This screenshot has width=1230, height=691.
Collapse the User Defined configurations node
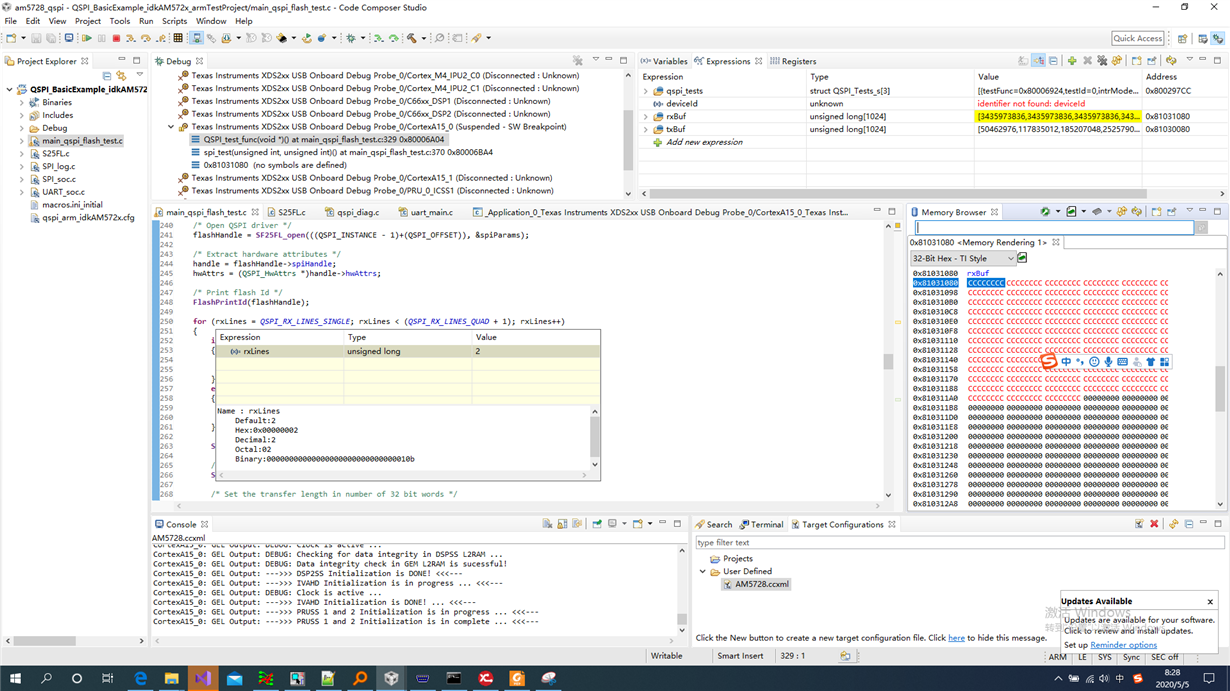point(703,572)
